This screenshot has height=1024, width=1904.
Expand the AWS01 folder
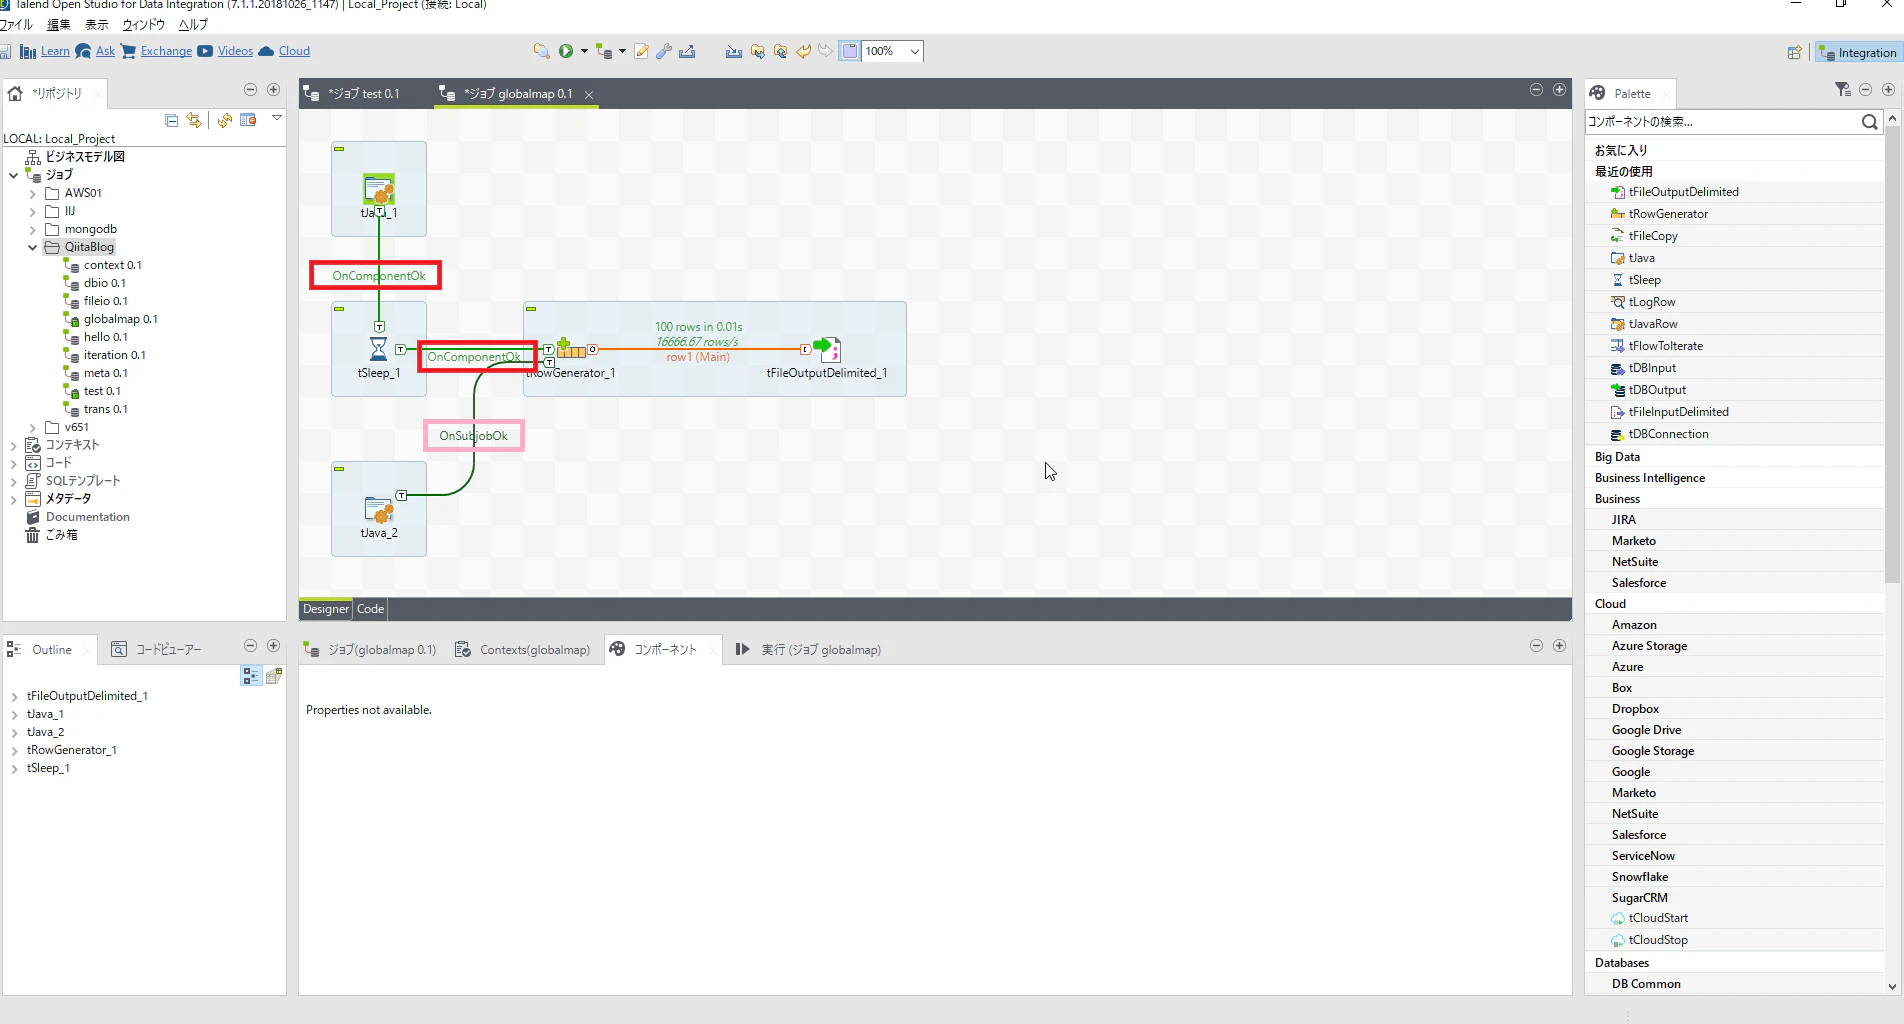[32, 193]
